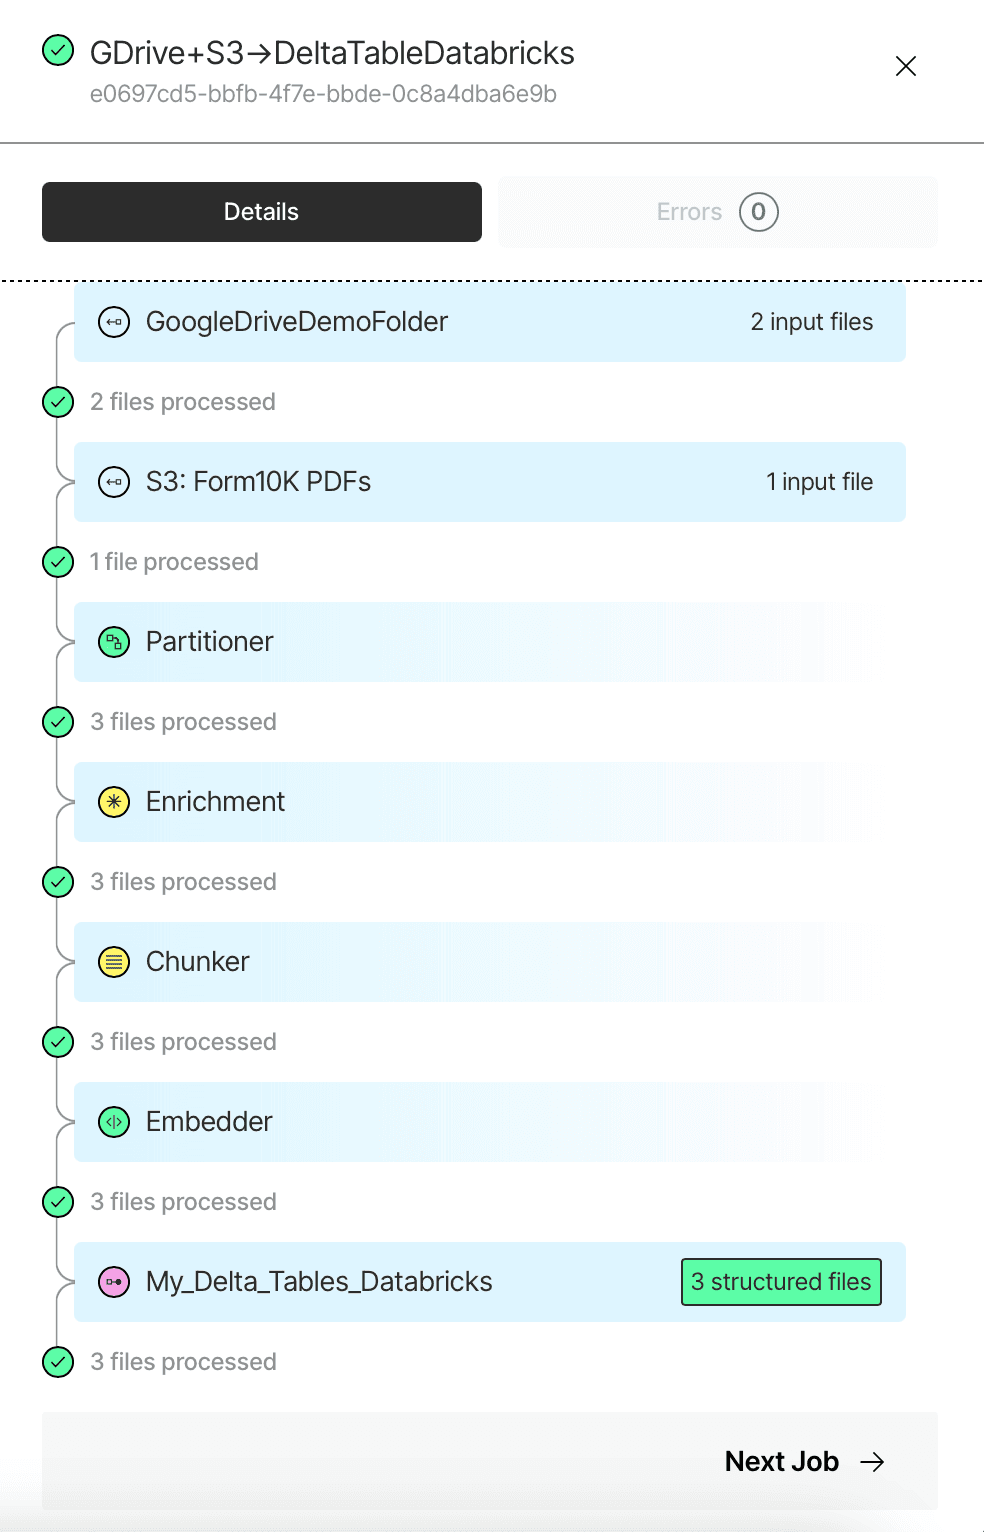
Task: Click the S3 Form10K PDFs connector icon
Action: (x=114, y=482)
